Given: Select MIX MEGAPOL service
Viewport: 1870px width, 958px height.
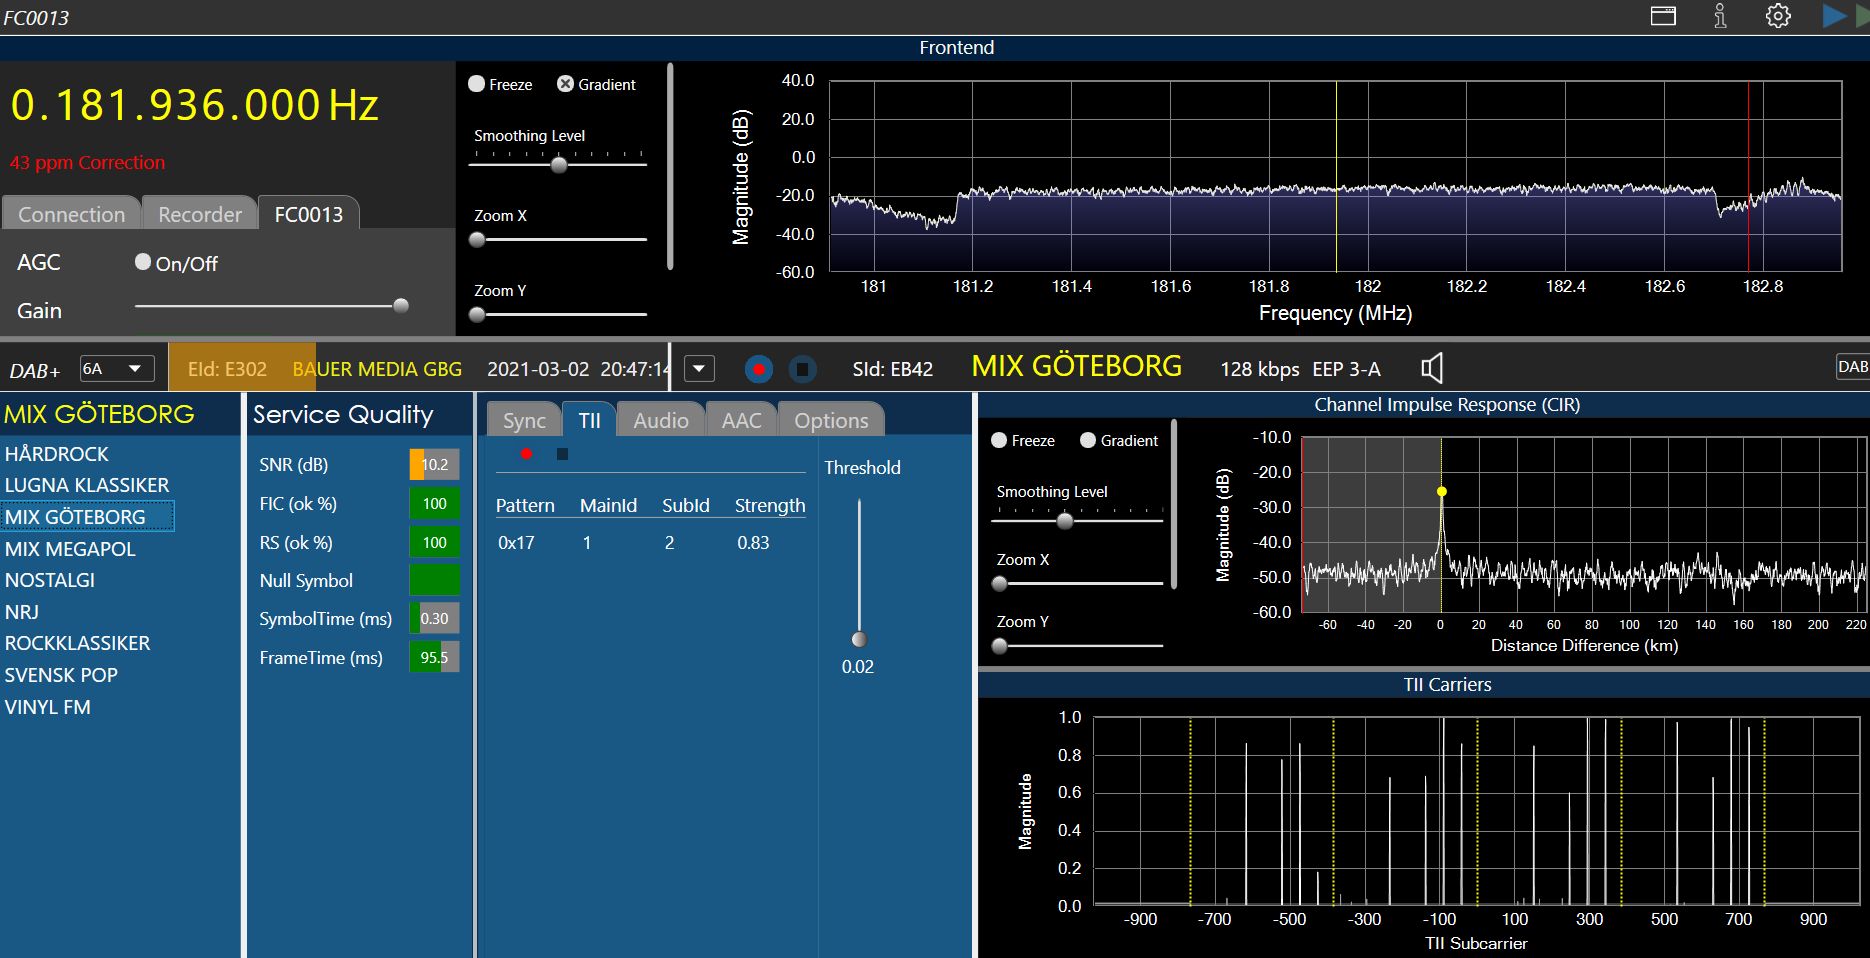Looking at the screenshot, I should coord(70,549).
